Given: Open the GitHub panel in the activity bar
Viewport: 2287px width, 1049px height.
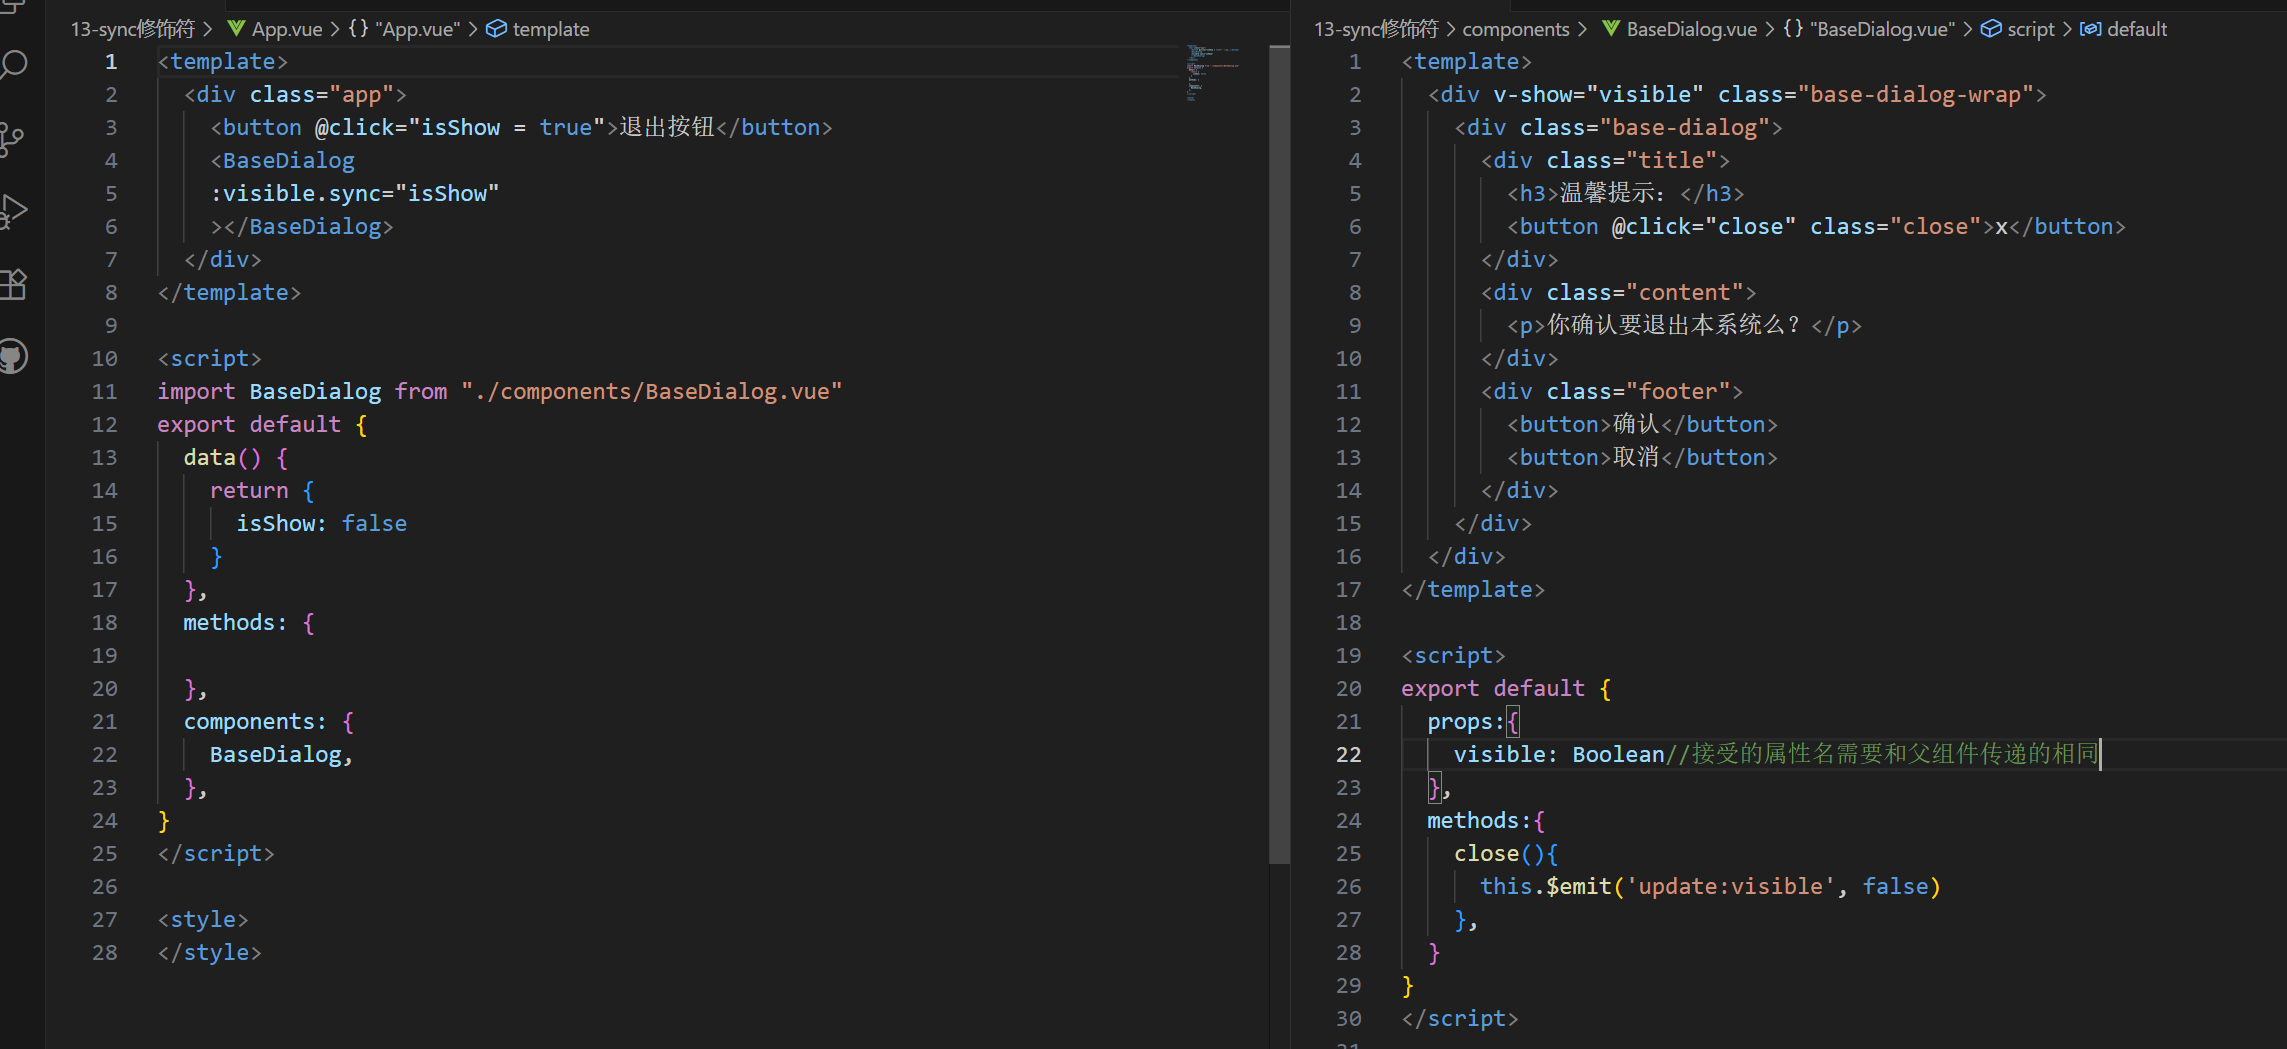Looking at the screenshot, I should click(13, 357).
